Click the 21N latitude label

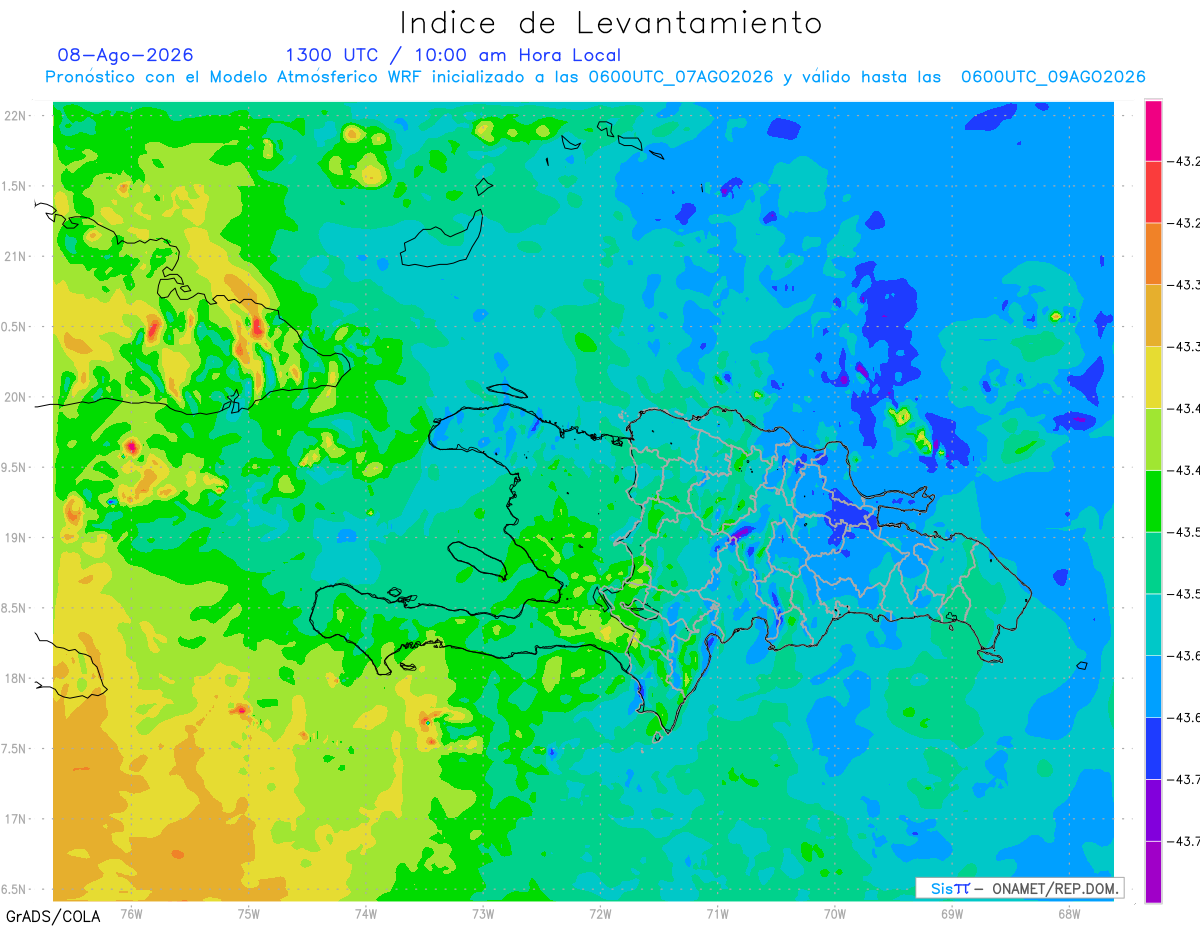coord(15,257)
